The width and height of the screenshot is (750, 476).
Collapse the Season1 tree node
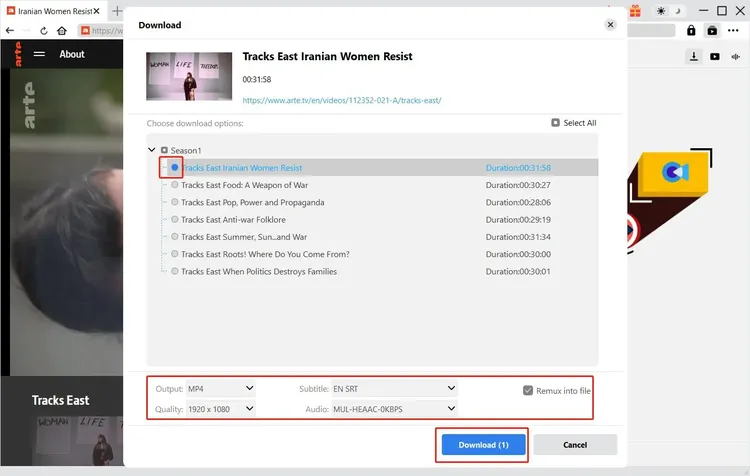click(x=152, y=150)
